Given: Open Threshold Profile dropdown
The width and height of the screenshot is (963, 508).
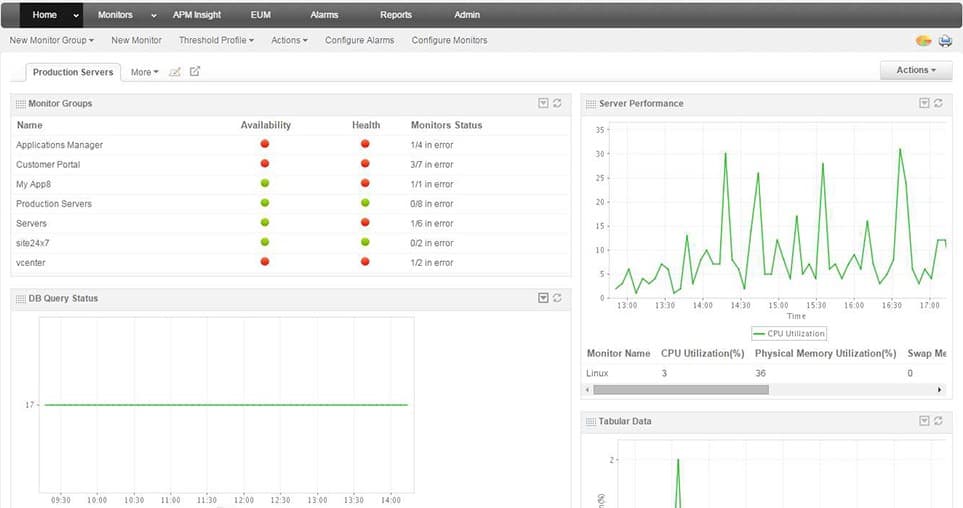Looking at the screenshot, I should click(x=216, y=40).
